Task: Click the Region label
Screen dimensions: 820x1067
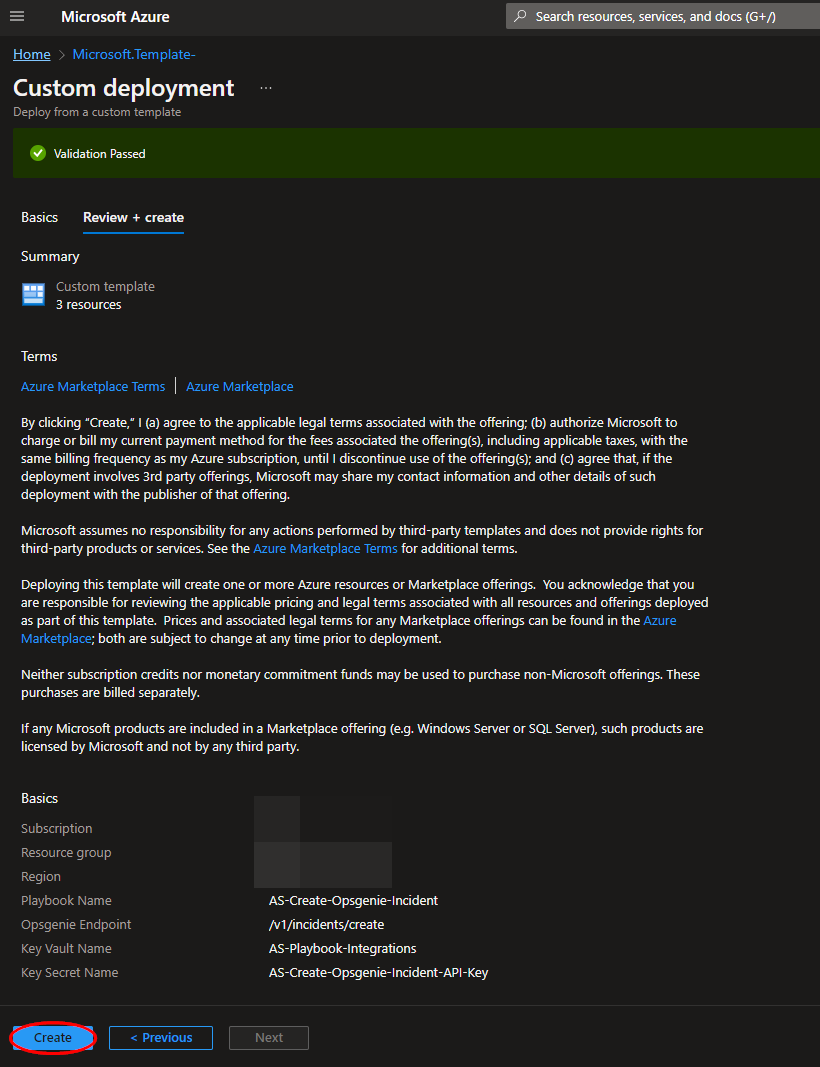Action: [x=41, y=876]
